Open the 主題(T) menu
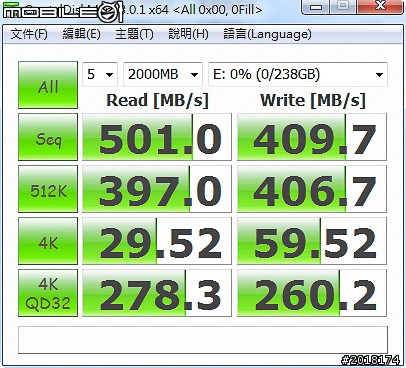Viewport: 406px width, 368px height. click(134, 34)
